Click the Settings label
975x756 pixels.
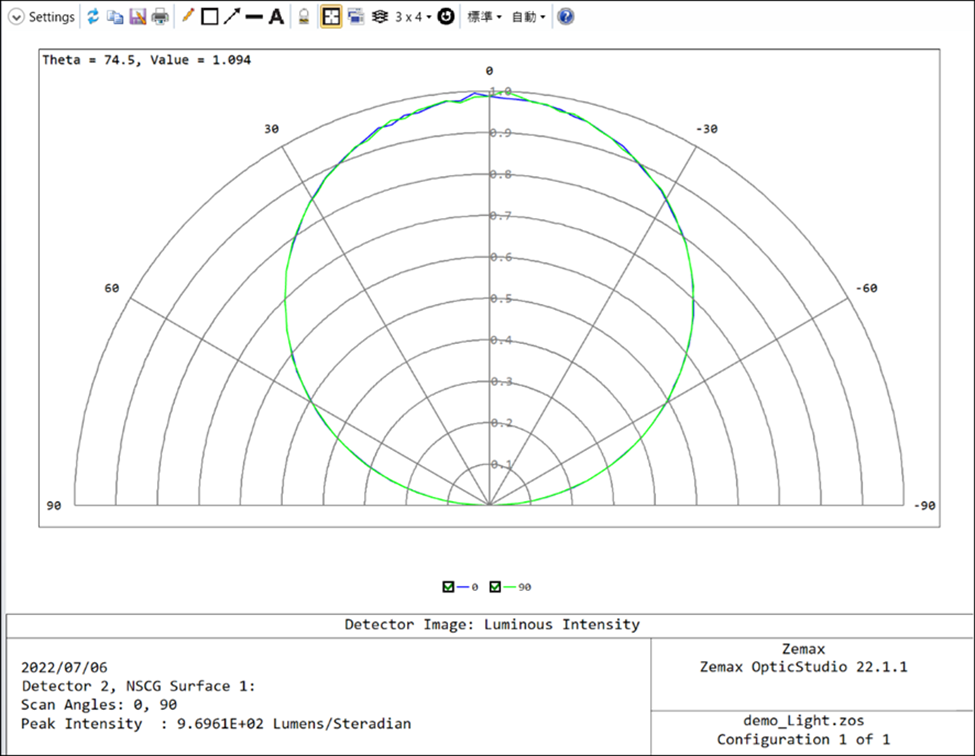51,17
